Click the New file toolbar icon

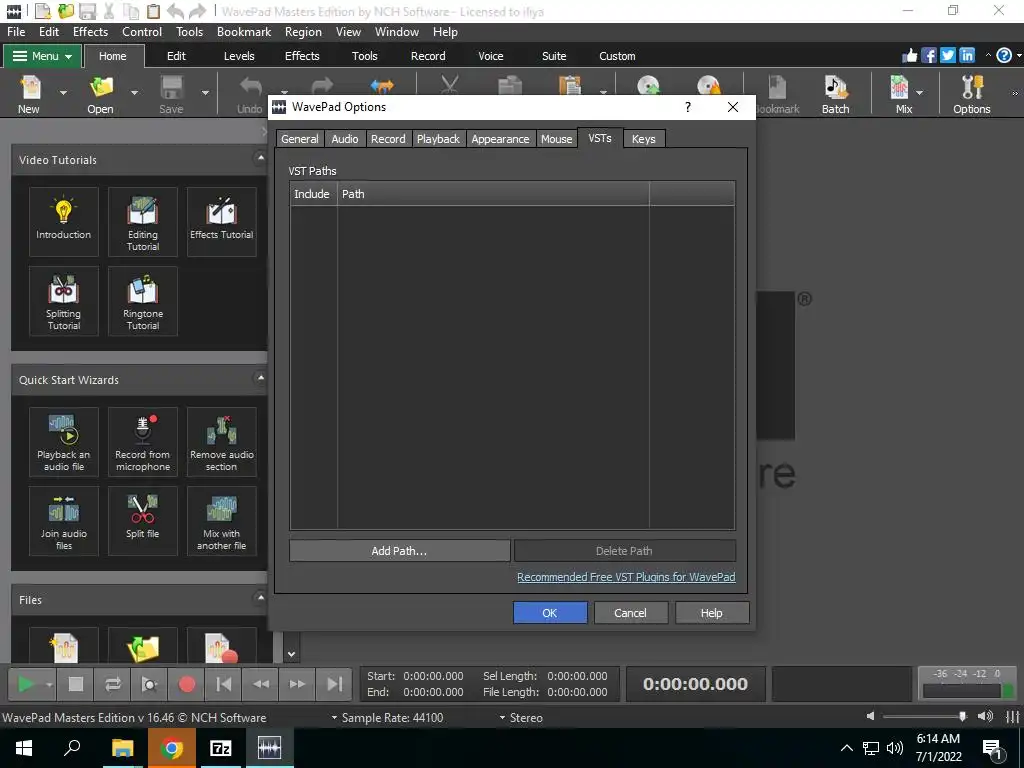[29, 94]
